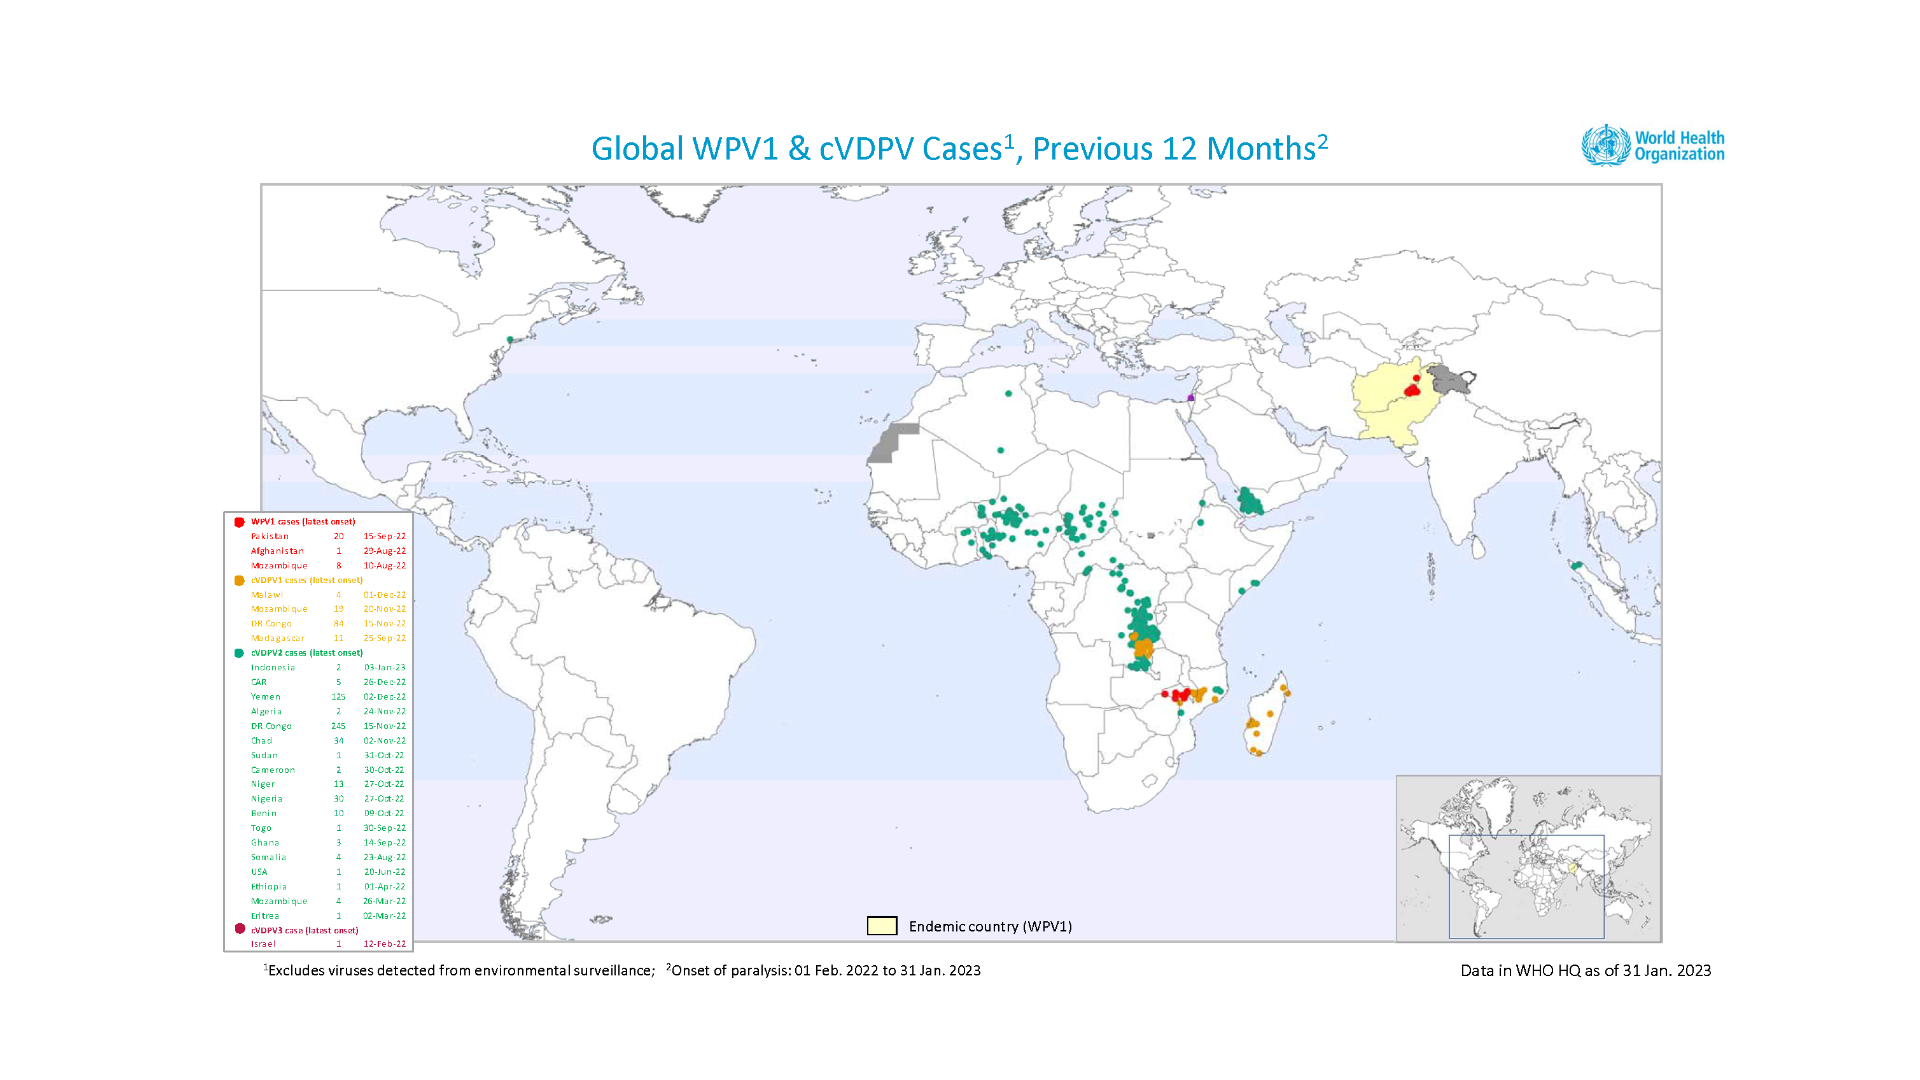Click the yellow Endemic country legend swatch
1920x1080 pixels.
881,926
